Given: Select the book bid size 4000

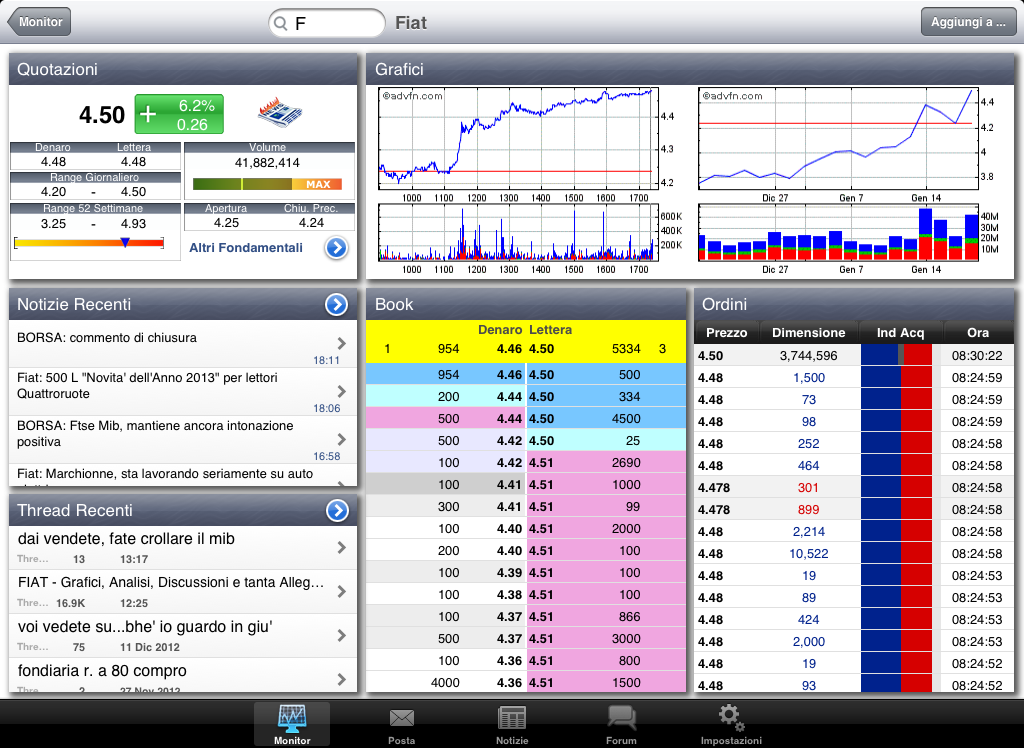Looking at the screenshot, I should click(x=445, y=683).
